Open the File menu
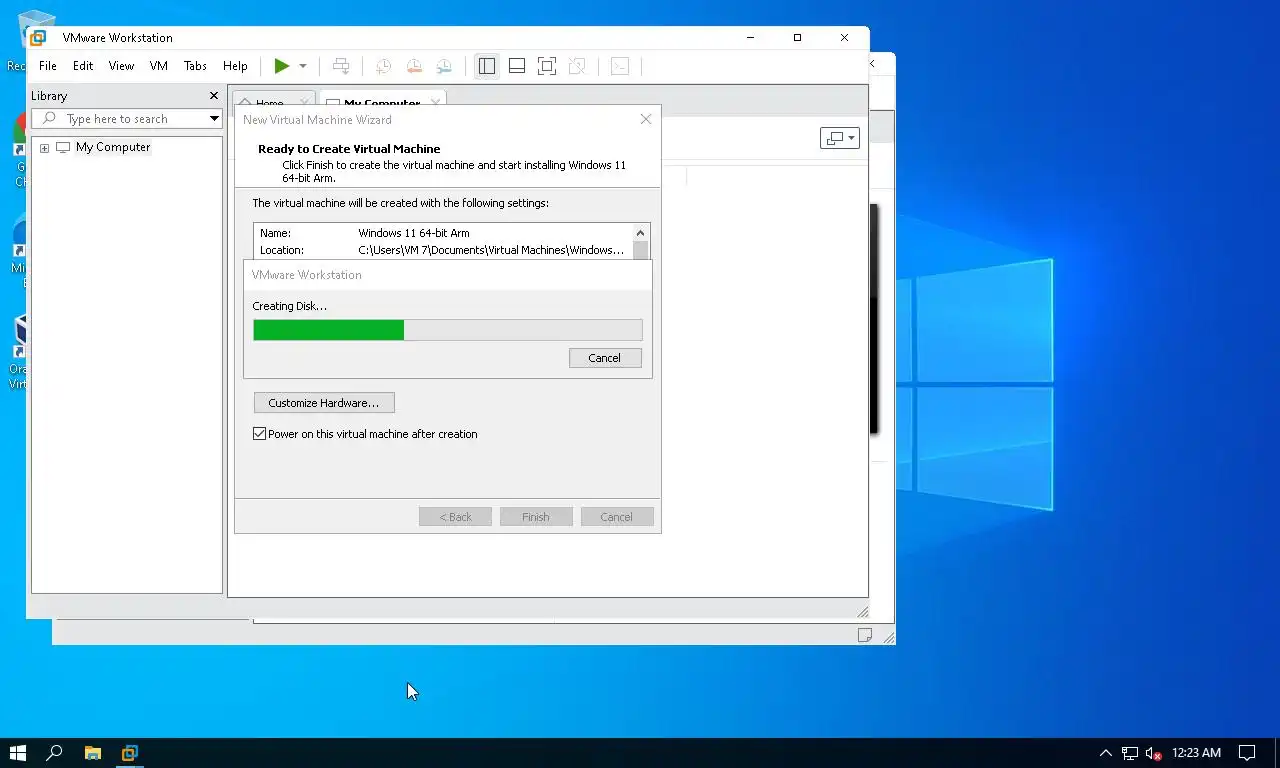Image resolution: width=1280 pixels, height=768 pixels. pyautogui.click(x=48, y=66)
